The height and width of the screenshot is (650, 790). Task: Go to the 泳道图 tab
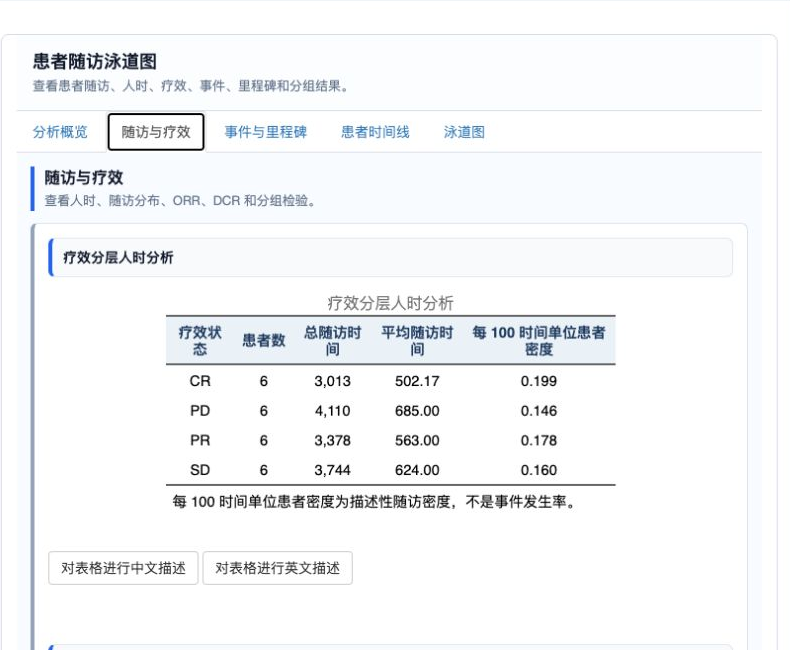click(464, 132)
